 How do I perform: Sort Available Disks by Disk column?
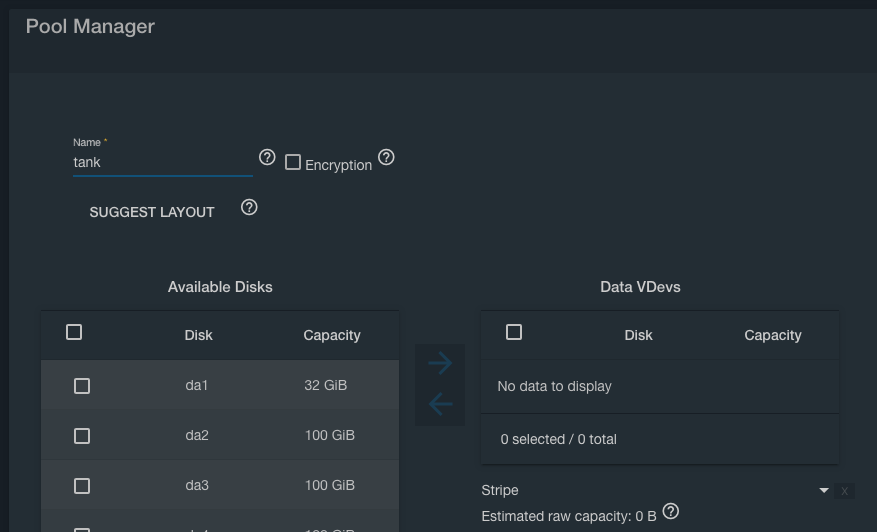tap(198, 335)
